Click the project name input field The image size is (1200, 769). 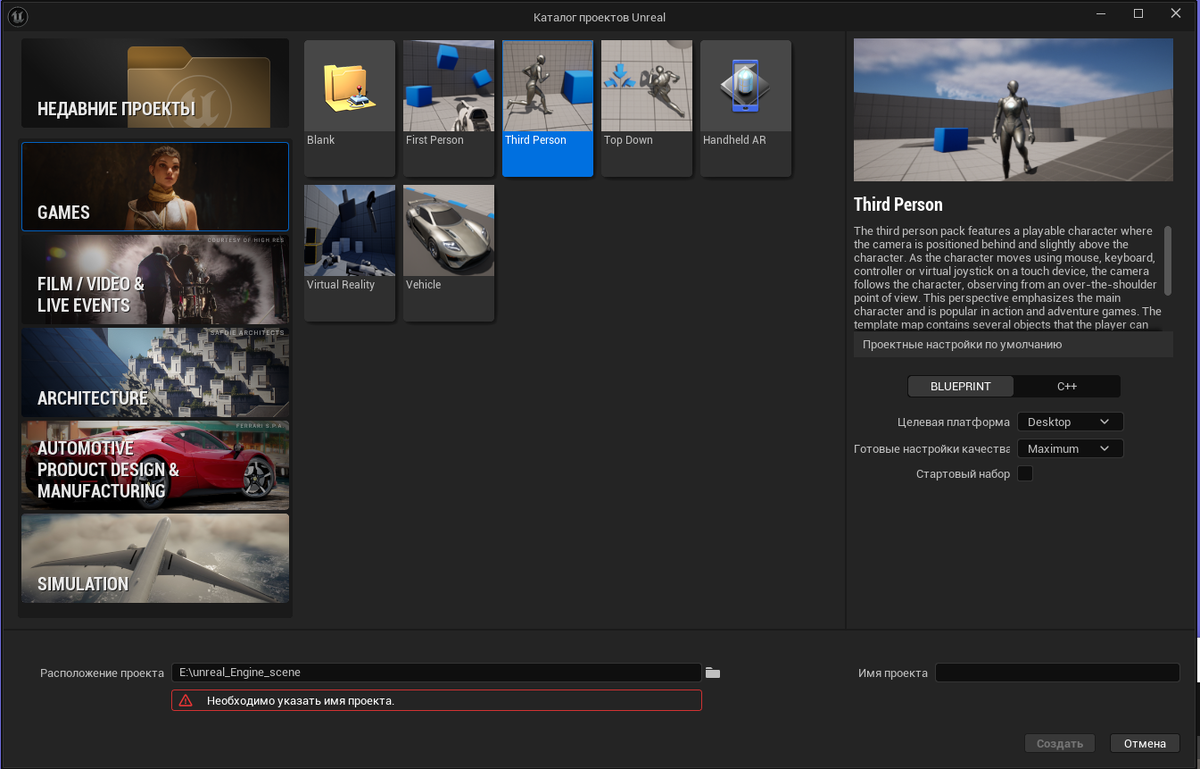coord(1057,673)
